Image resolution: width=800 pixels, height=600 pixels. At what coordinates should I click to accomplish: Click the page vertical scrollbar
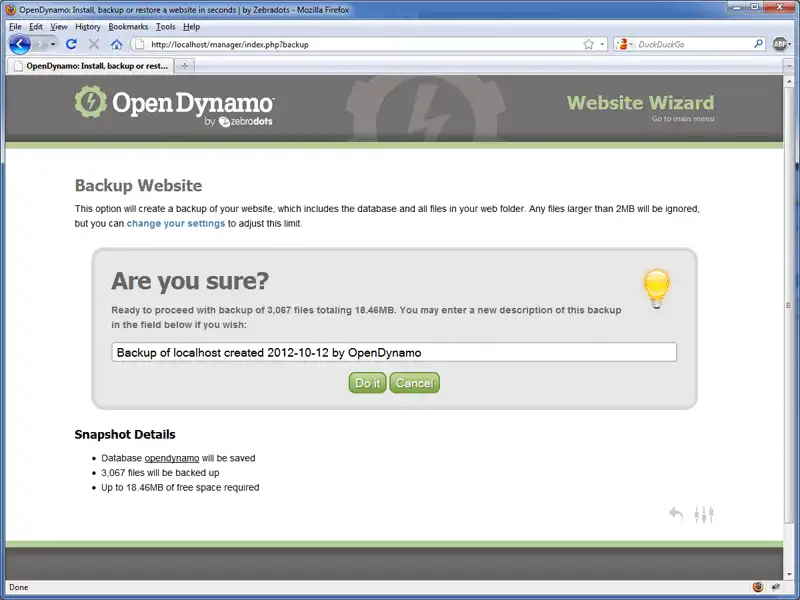(x=789, y=305)
